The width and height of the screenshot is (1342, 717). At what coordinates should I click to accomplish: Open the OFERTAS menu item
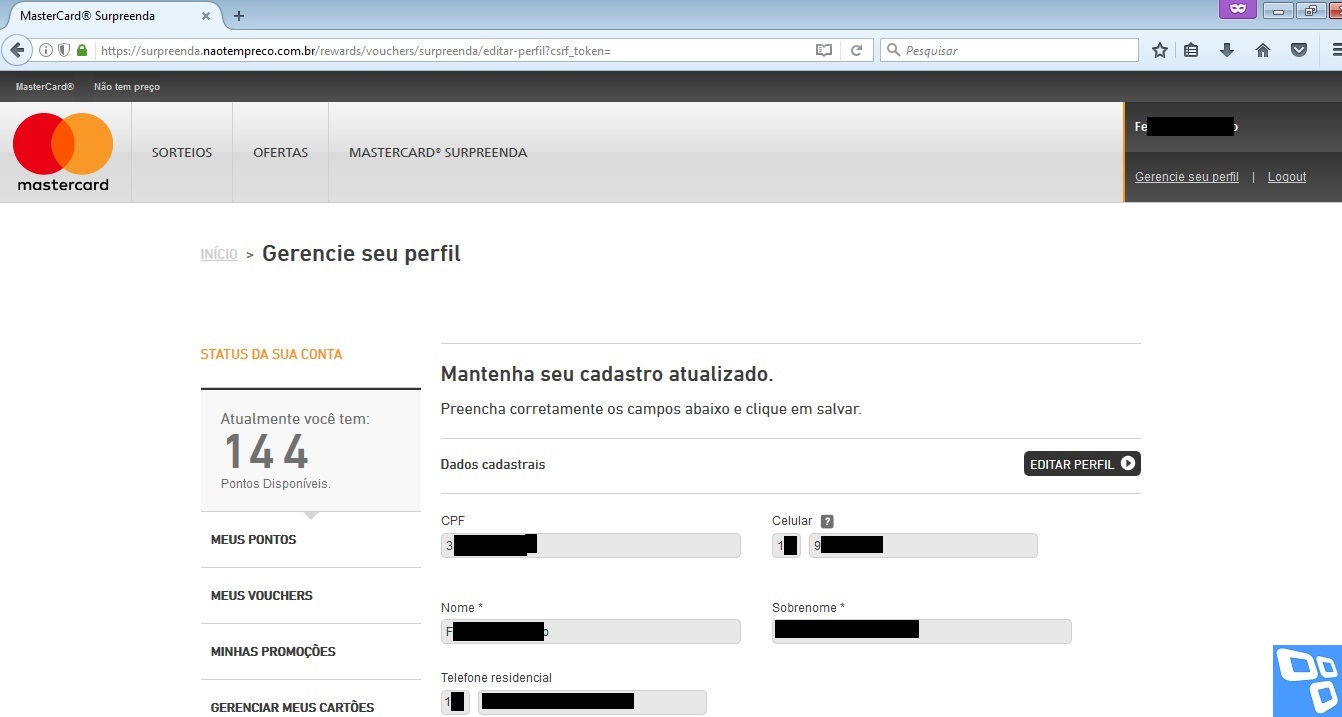281,153
